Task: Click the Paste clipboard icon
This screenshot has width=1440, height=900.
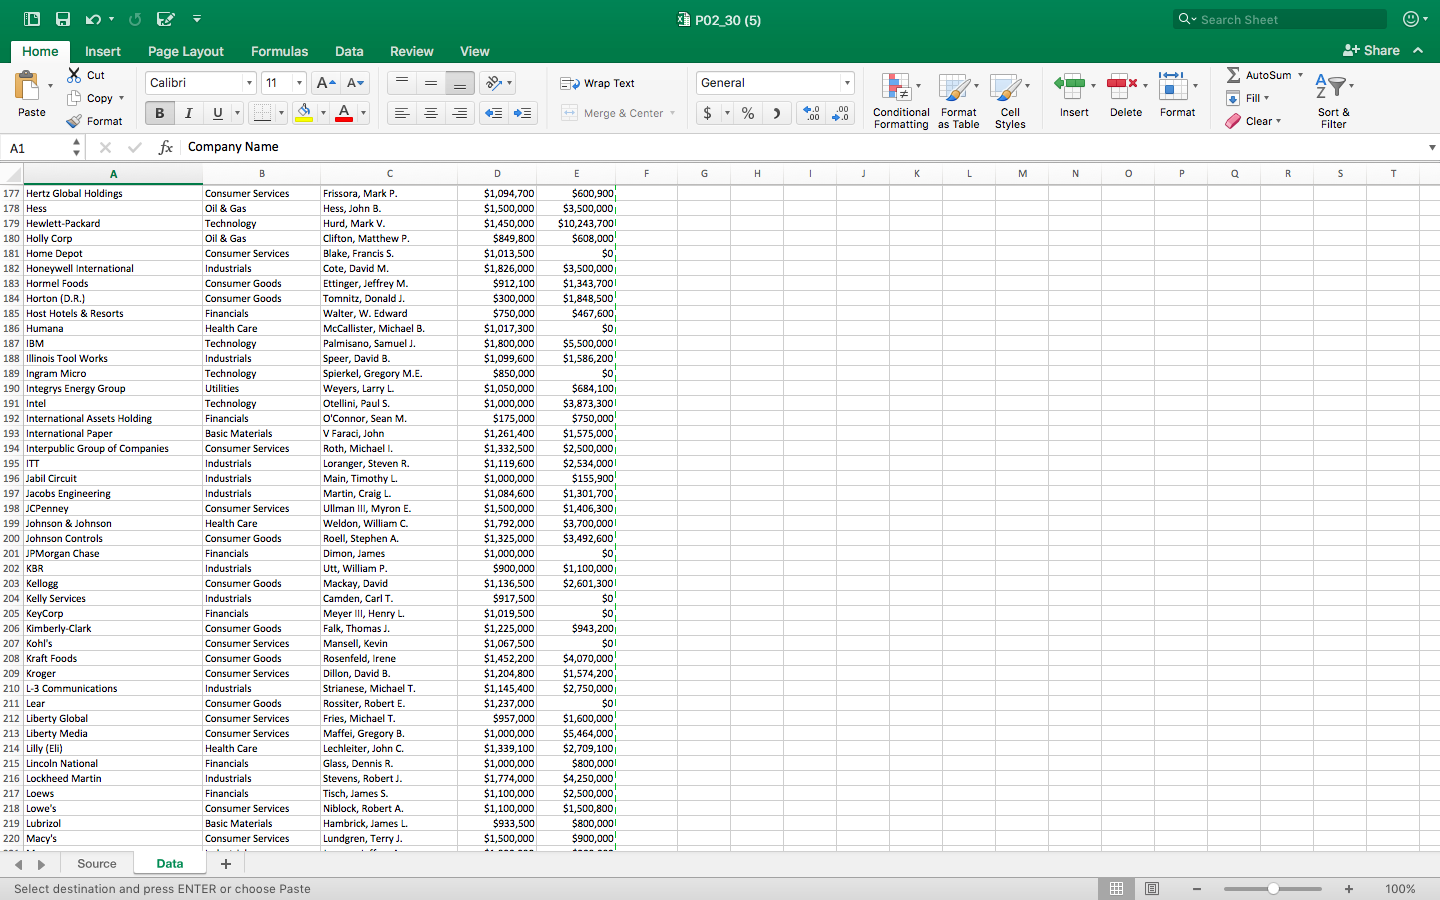Action: tap(28, 85)
